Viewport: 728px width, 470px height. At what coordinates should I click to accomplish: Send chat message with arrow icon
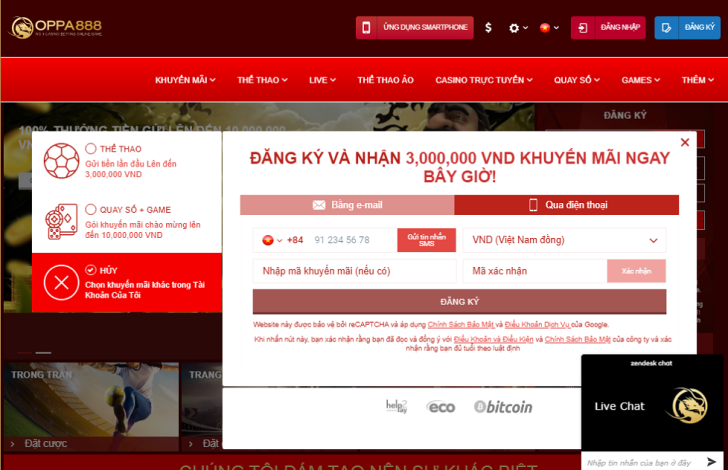tap(711, 461)
